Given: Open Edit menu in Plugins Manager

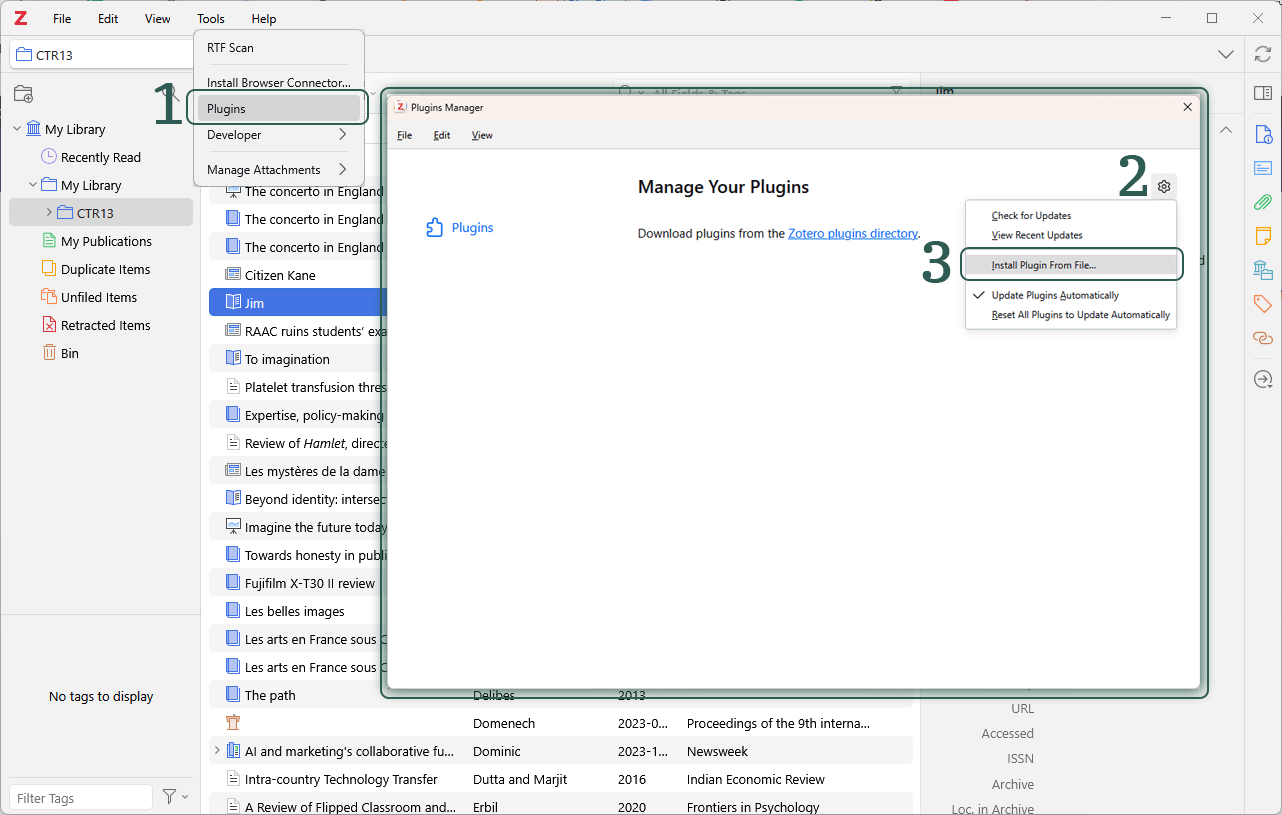Looking at the screenshot, I should (x=442, y=135).
